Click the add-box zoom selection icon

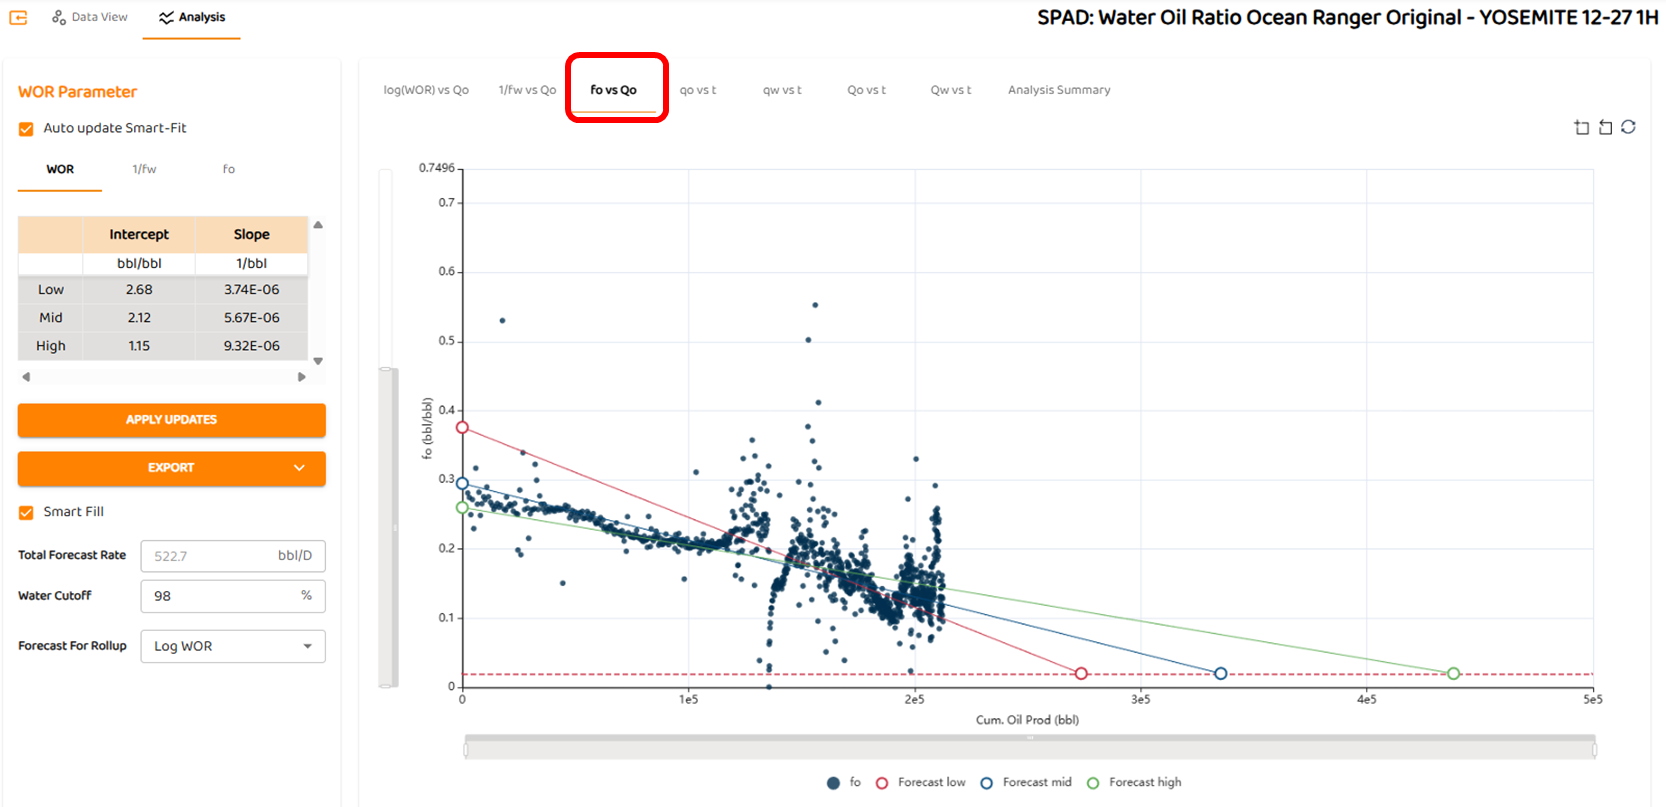(x=1581, y=127)
